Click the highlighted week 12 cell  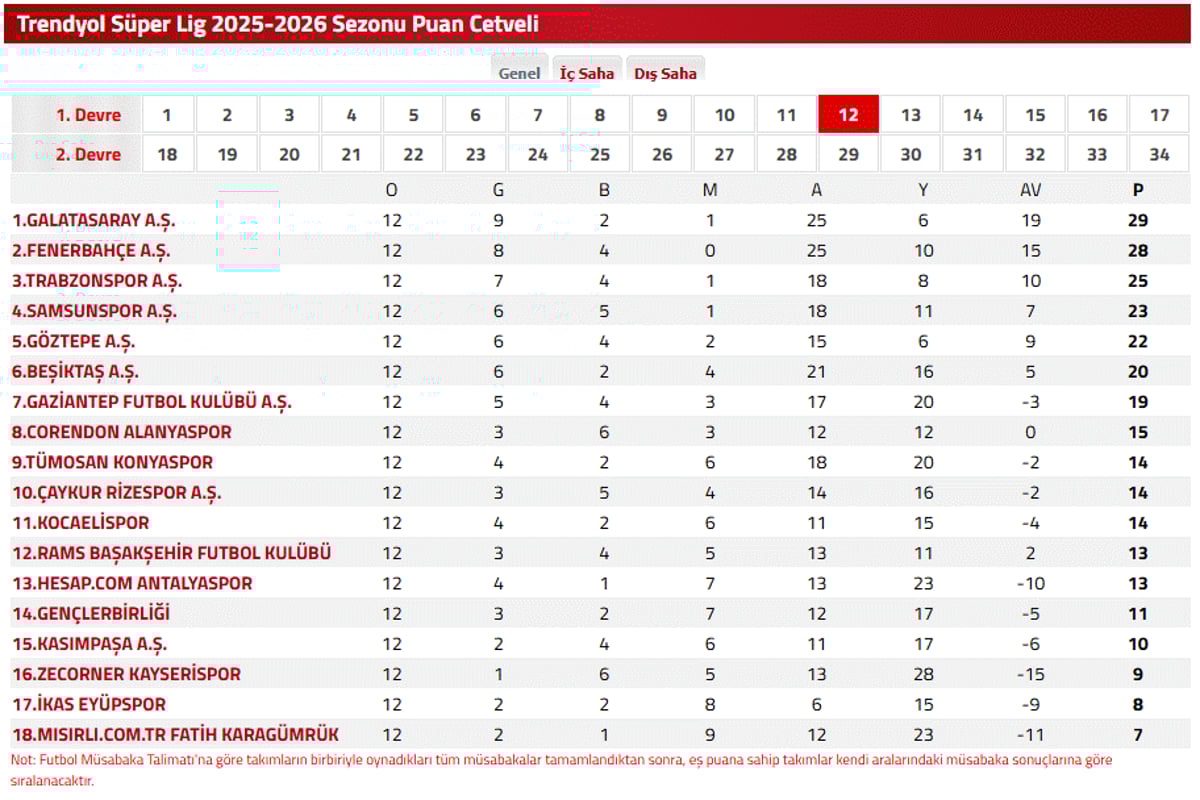(848, 115)
